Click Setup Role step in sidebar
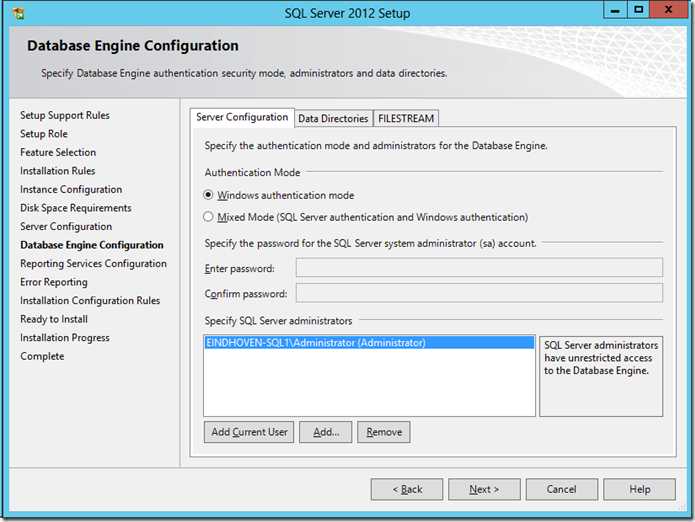Screen dimensions: 695x522 [44, 134]
